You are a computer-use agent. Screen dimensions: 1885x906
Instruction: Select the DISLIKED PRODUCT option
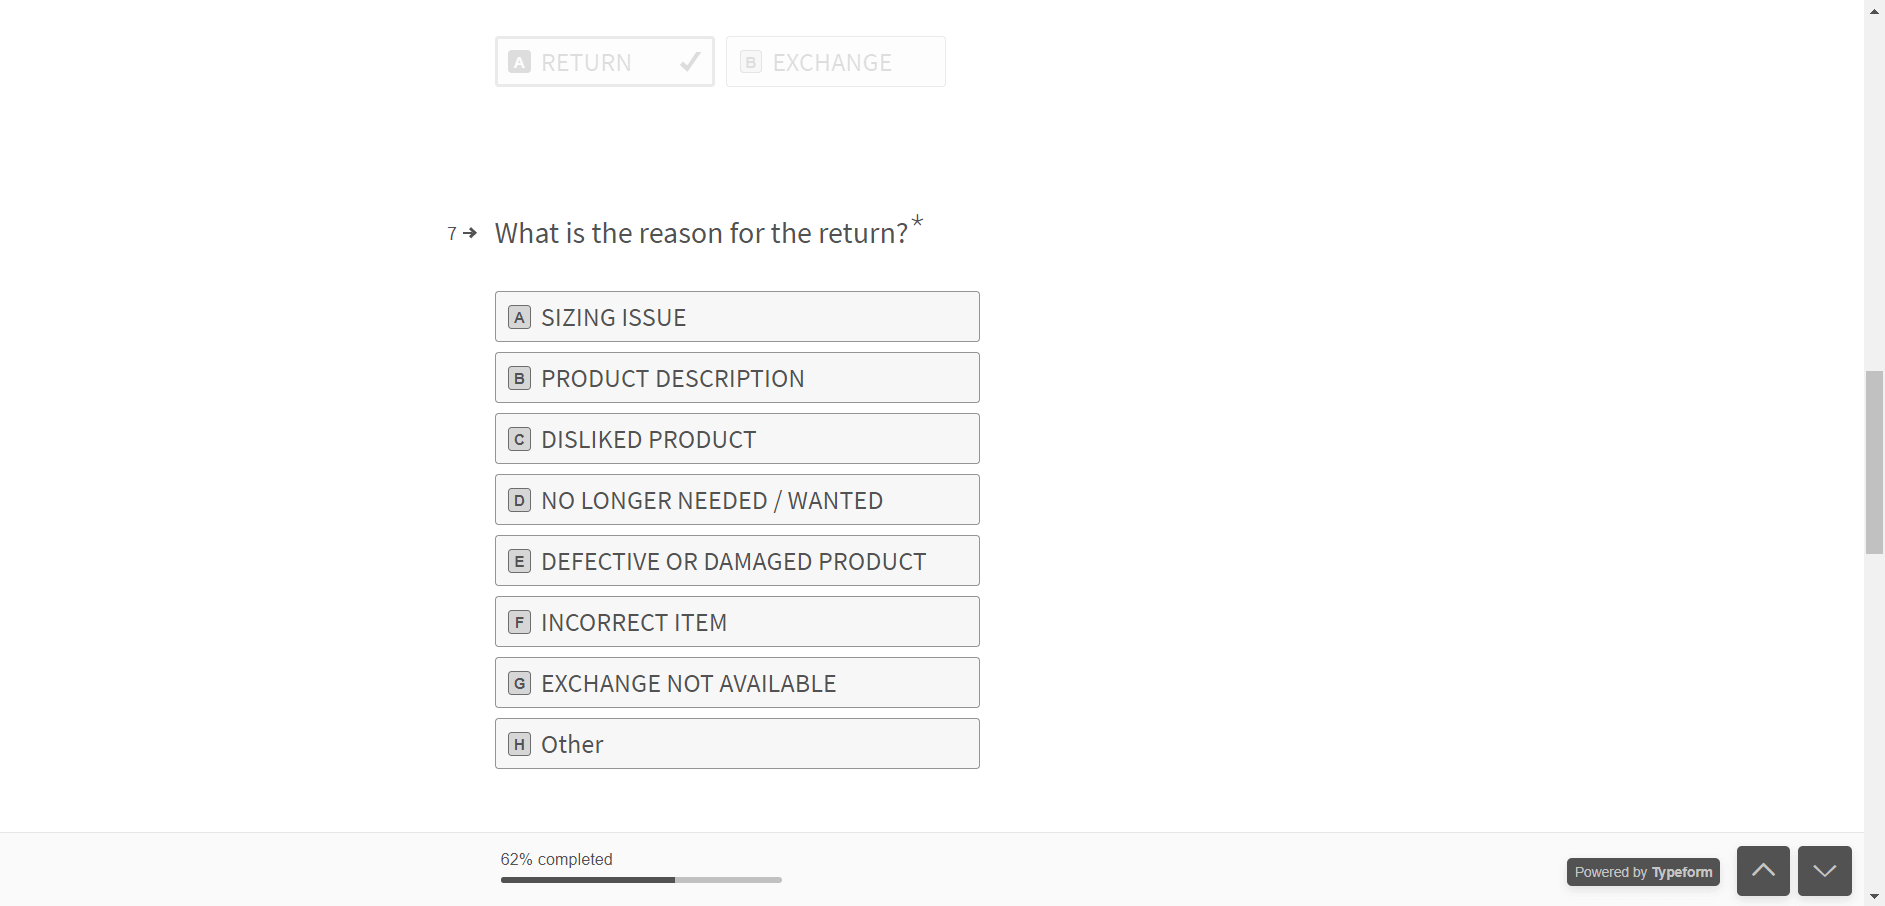tap(737, 439)
